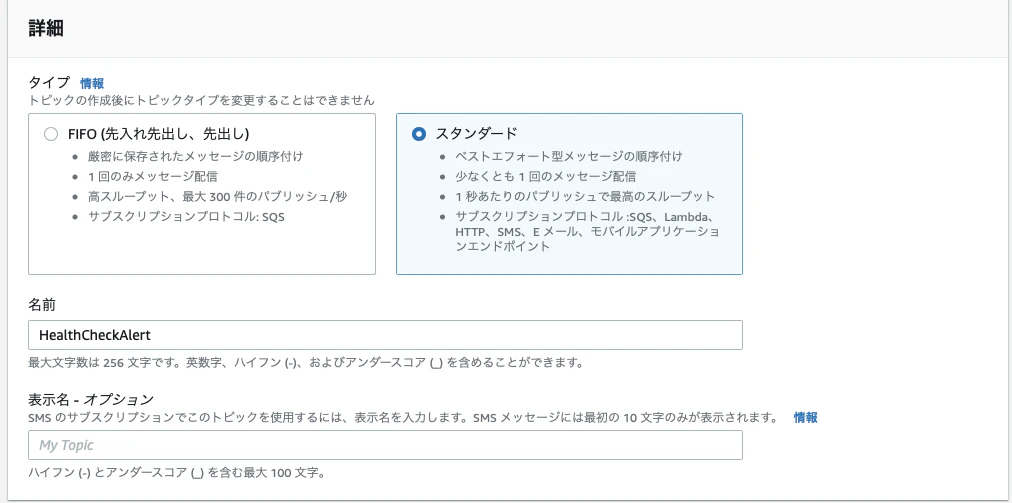Screen dimensions: 1012x503
Task: Click ベストエフォート型メッセージの順序付け bullet
Action: 569,156
